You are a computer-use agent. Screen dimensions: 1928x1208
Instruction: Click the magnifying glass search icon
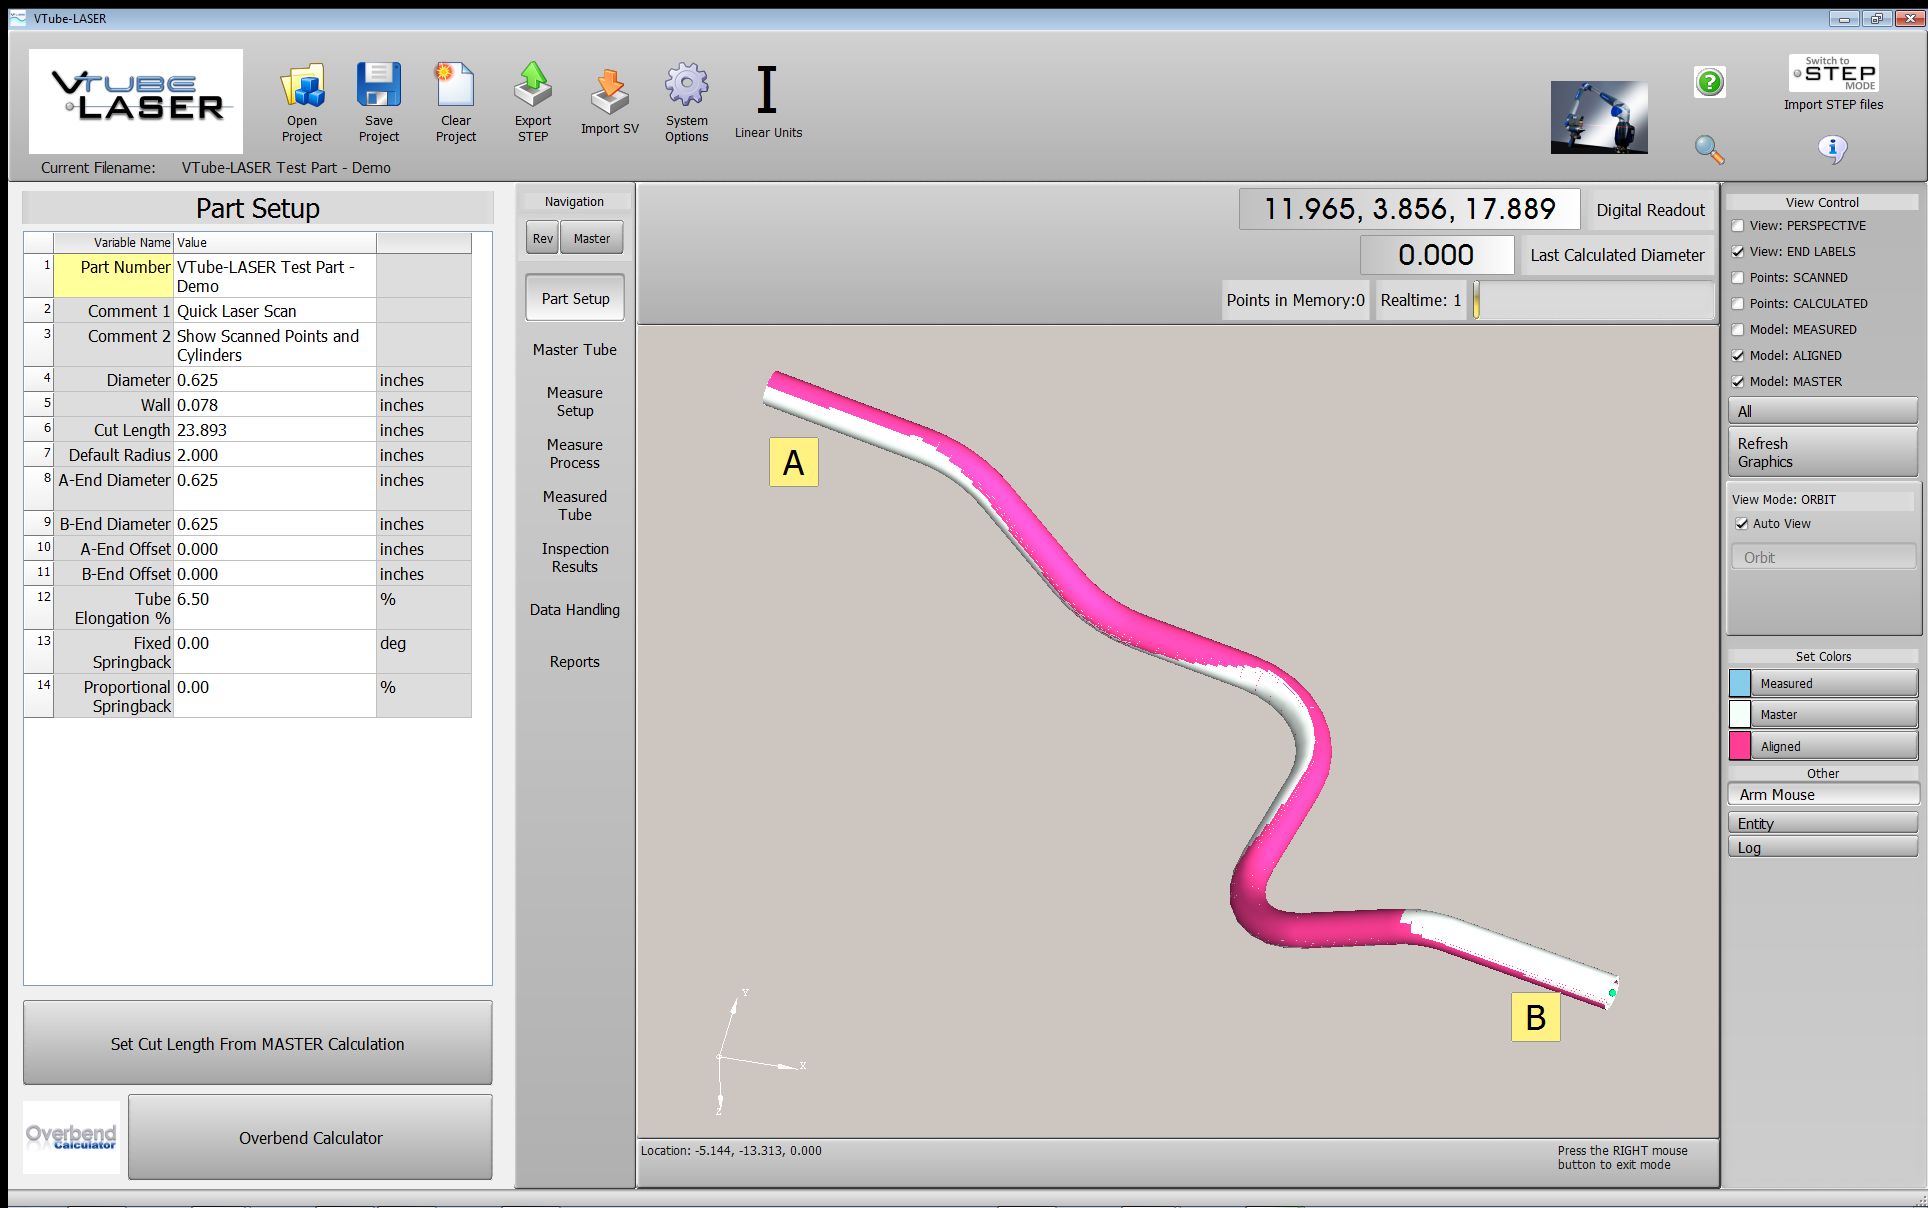(x=1709, y=150)
